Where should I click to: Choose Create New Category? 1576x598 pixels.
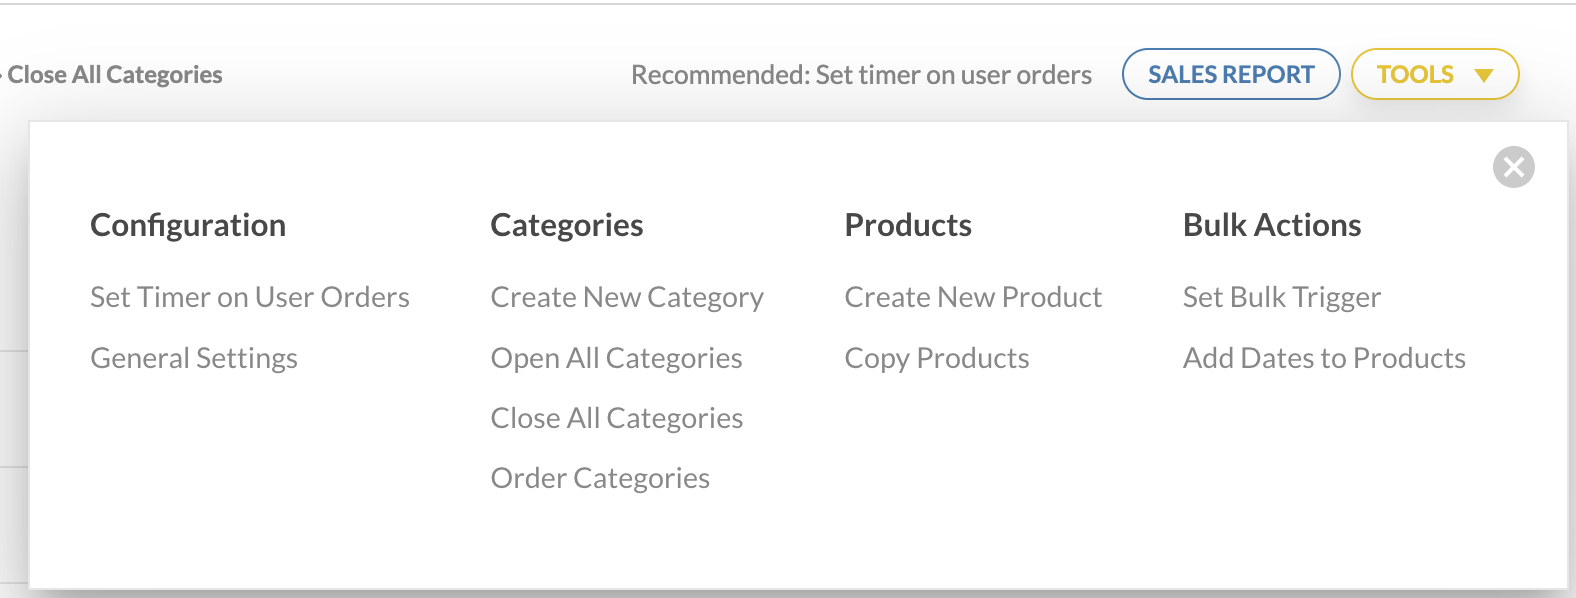[x=627, y=298]
